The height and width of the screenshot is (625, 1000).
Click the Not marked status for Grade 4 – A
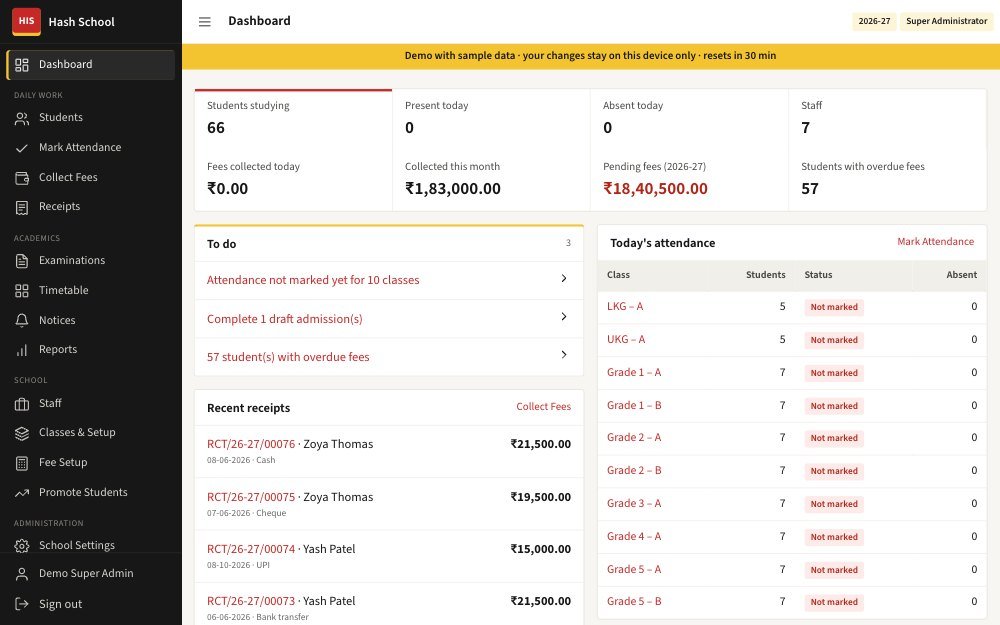pyautogui.click(x=834, y=537)
